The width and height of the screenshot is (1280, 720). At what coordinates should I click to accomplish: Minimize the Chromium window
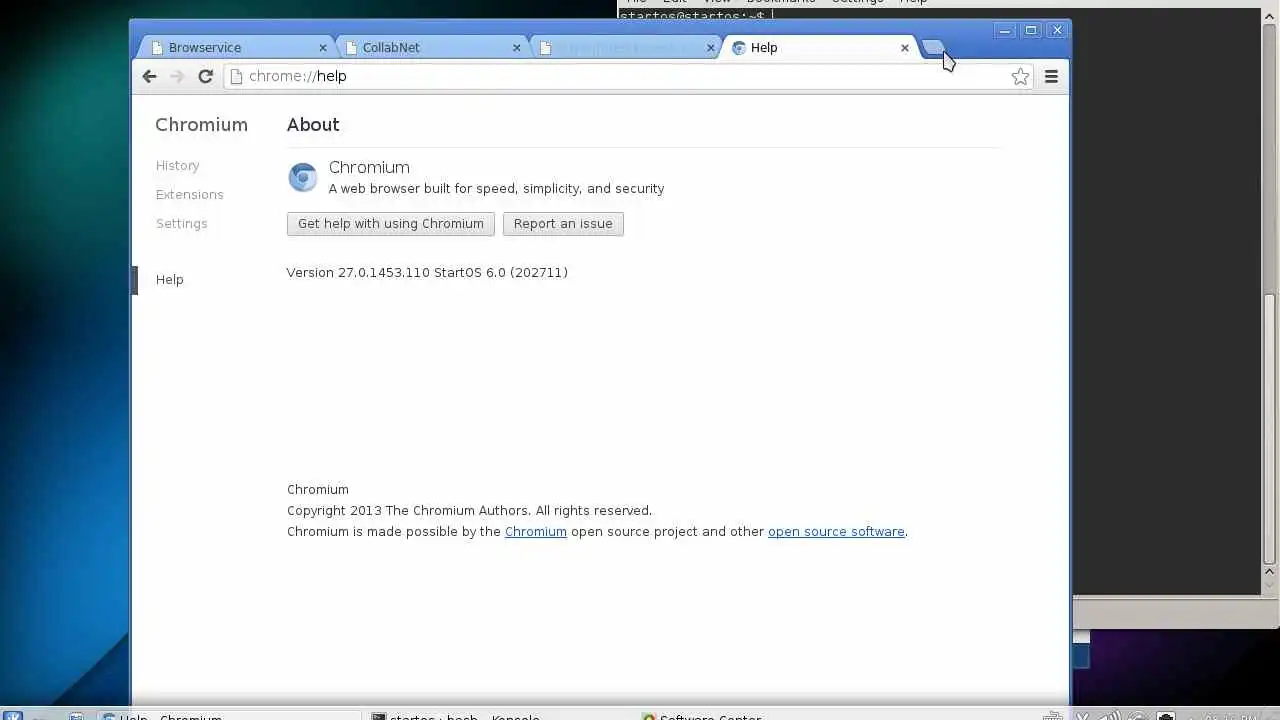(x=1006, y=30)
